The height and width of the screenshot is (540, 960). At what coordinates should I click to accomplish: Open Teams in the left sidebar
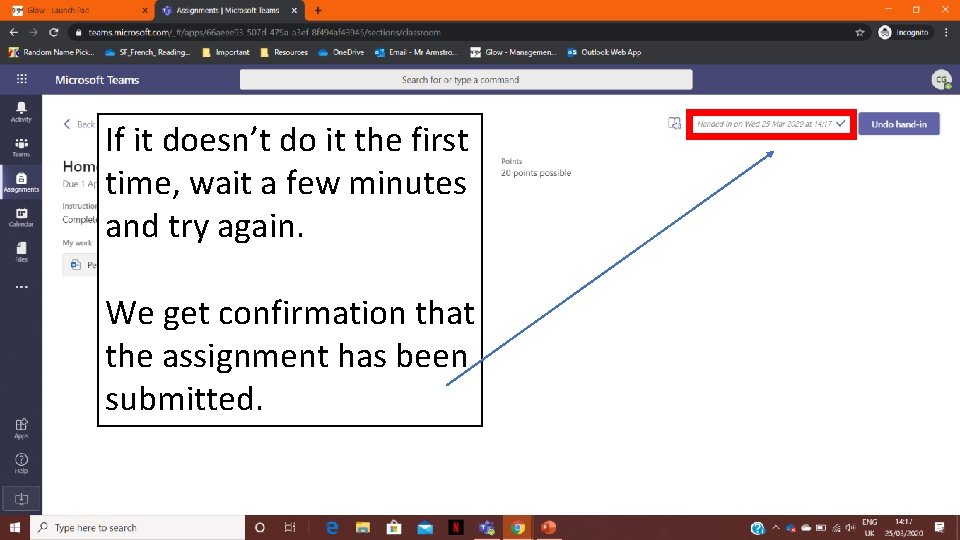[x=21, y=147]
